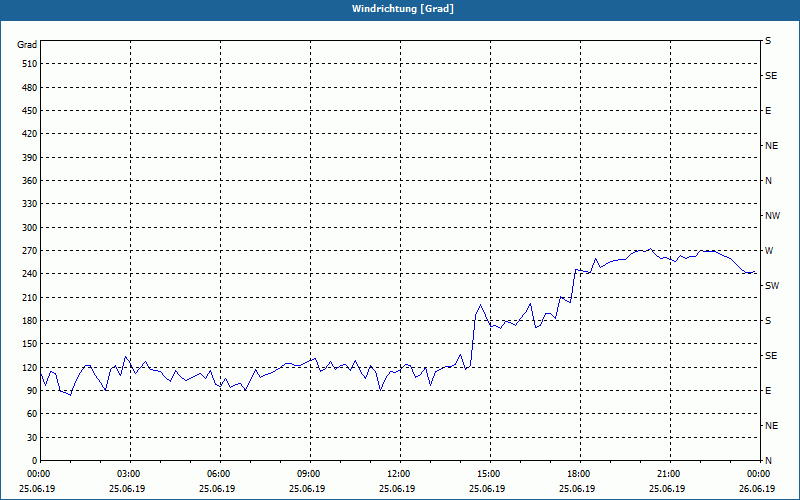Select the 00:00 label above 26.06.19
Image resolution: width=800 pixels, height=500 pixels.
(760, 474)
